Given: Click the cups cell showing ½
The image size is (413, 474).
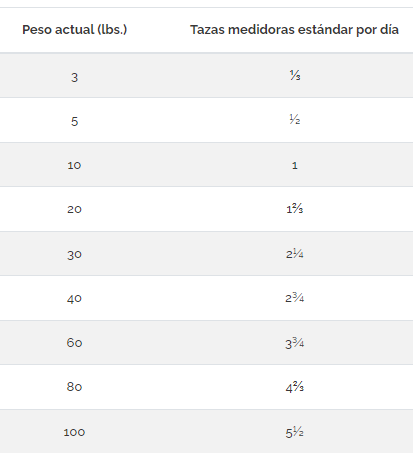Looking at the screenshot, I should [295, 119].
